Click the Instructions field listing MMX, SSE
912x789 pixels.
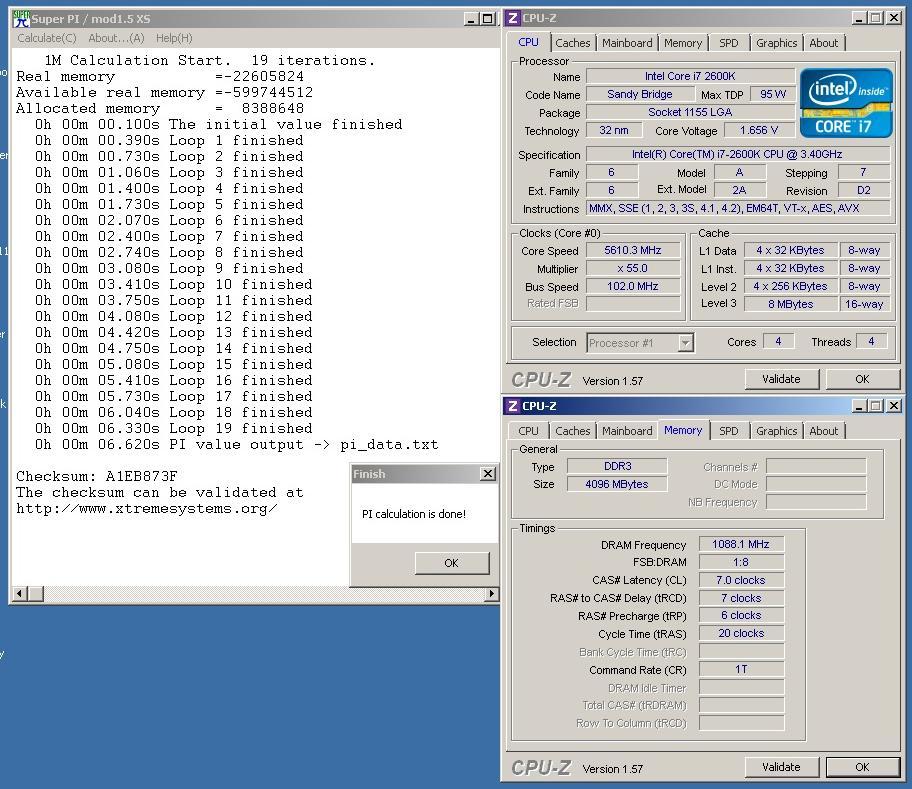click(738, 208)
